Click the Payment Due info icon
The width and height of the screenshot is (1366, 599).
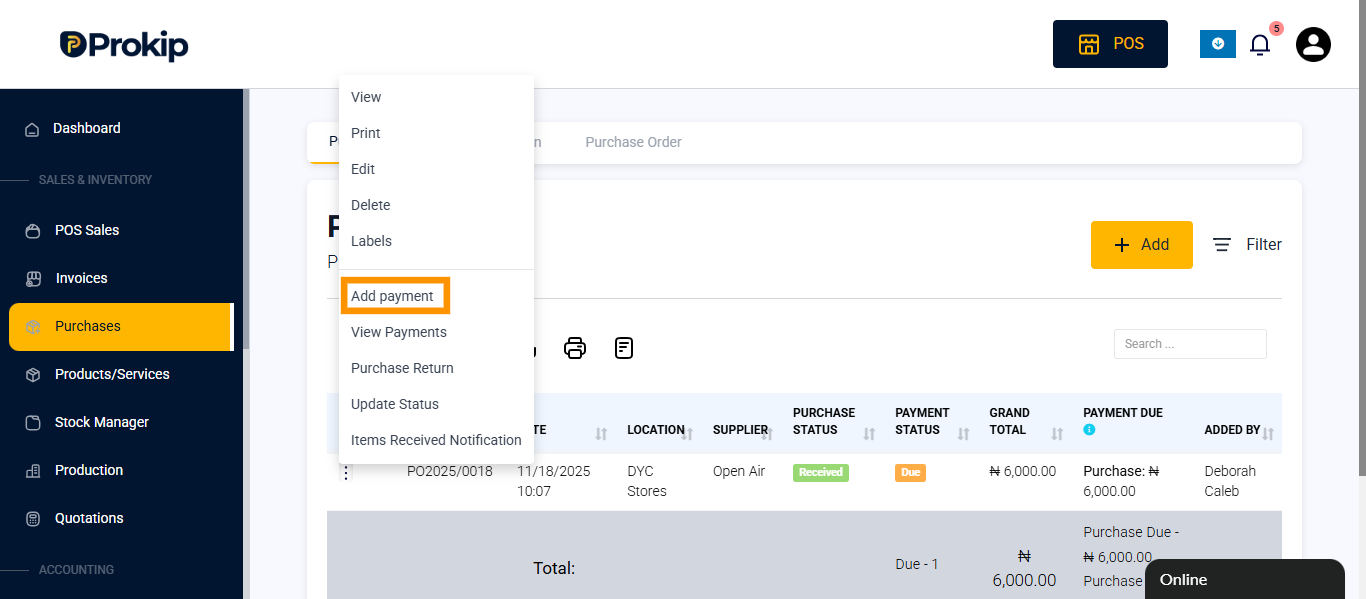1089,429
